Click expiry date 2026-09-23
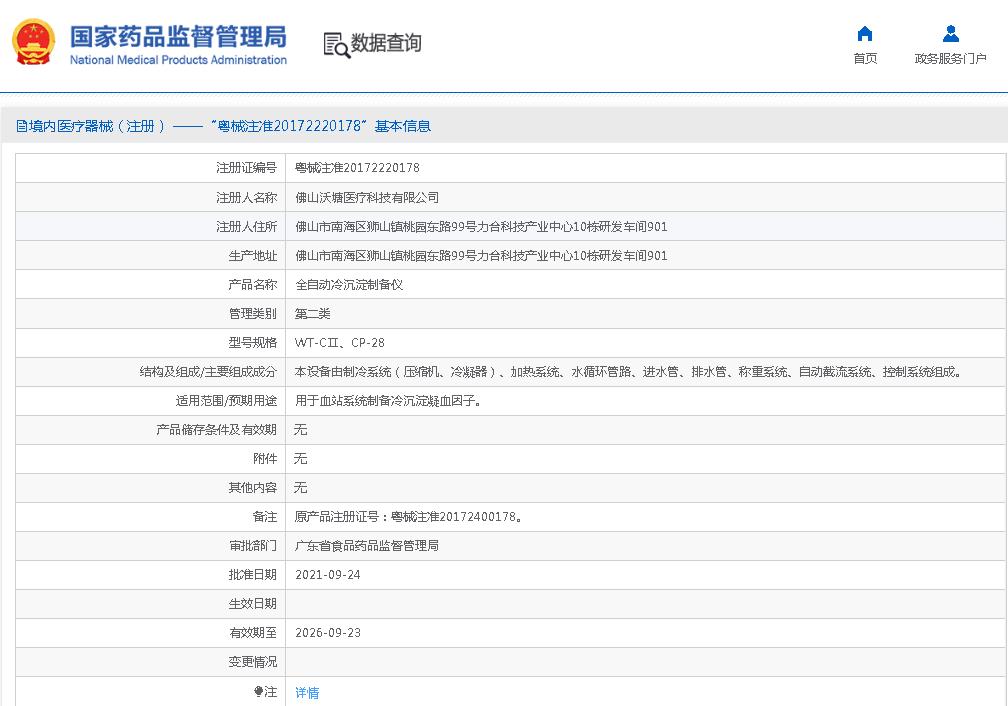This screenshot has height=706, width=1008. (328, 633)
